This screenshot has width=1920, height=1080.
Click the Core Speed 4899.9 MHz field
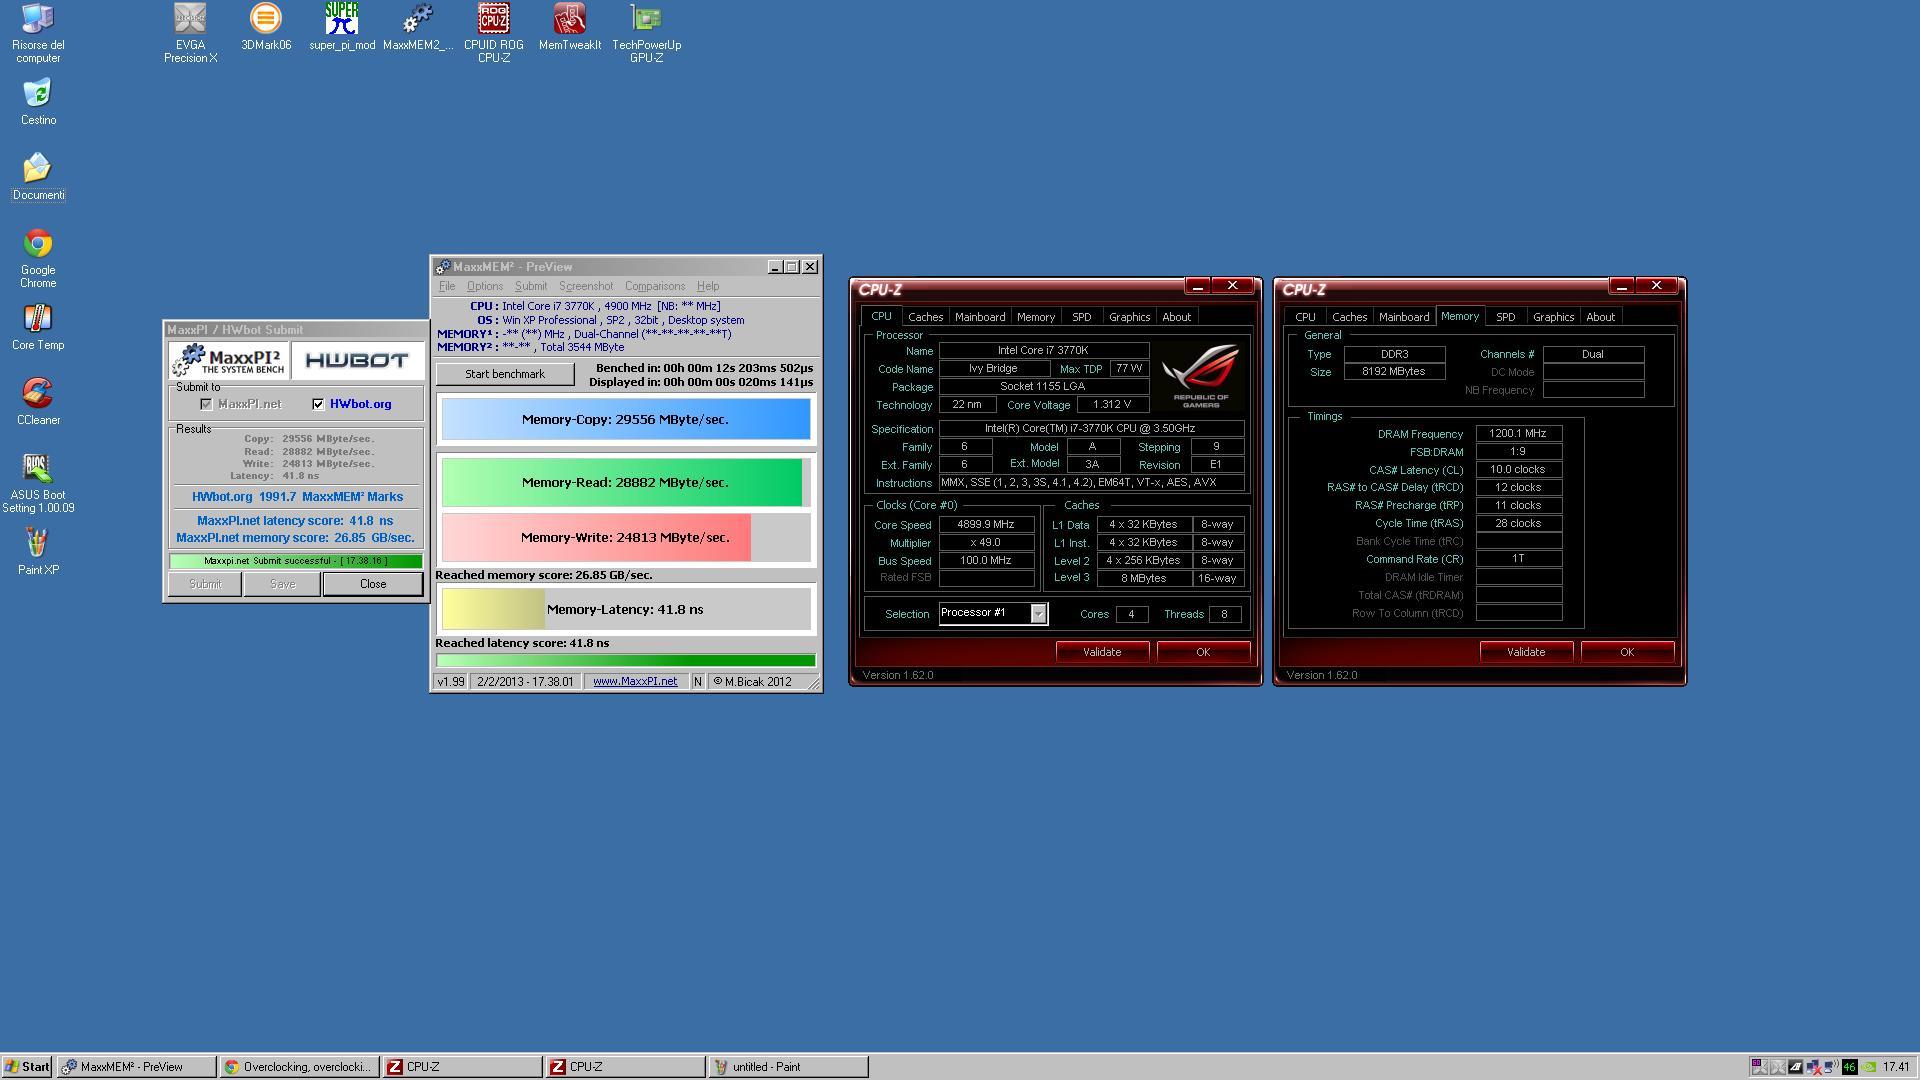986,525
